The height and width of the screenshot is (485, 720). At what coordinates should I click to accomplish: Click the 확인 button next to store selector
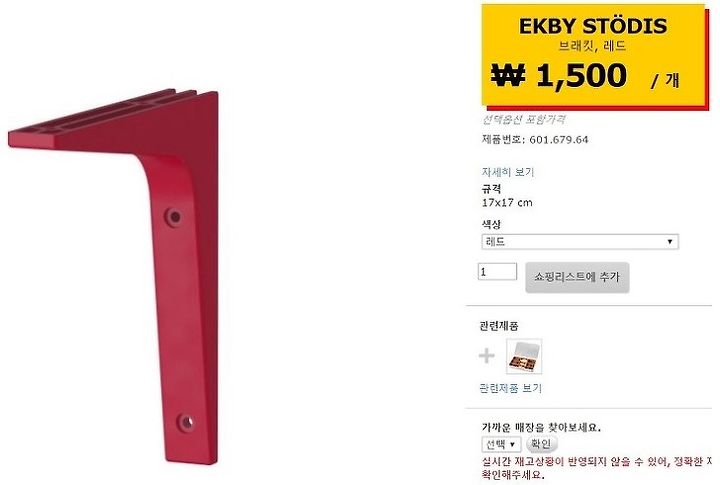click(x=541, y=444)
